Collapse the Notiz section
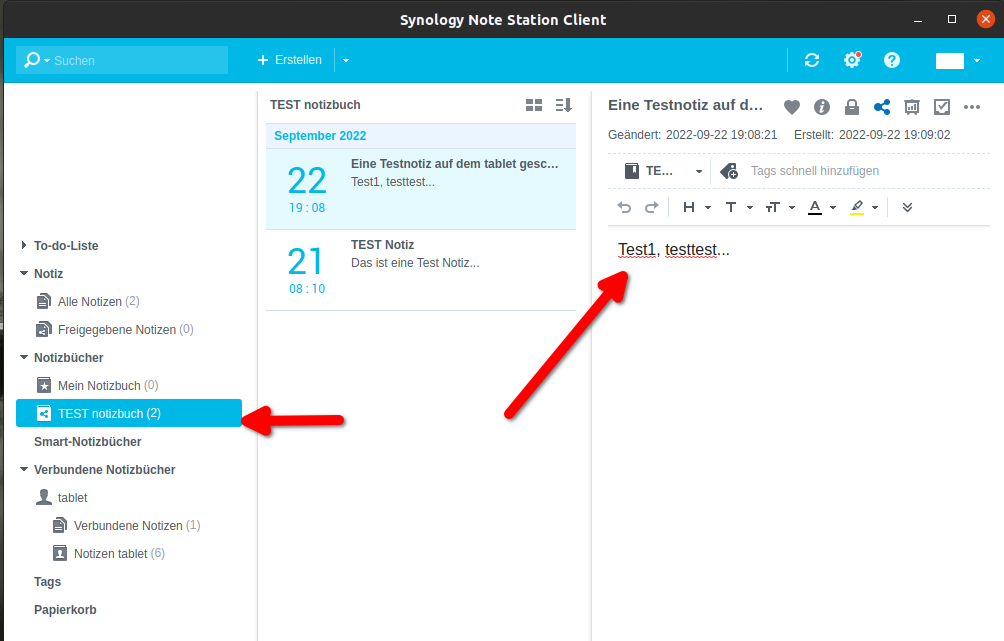1004x641 pixels. click(x=24, y=273)
